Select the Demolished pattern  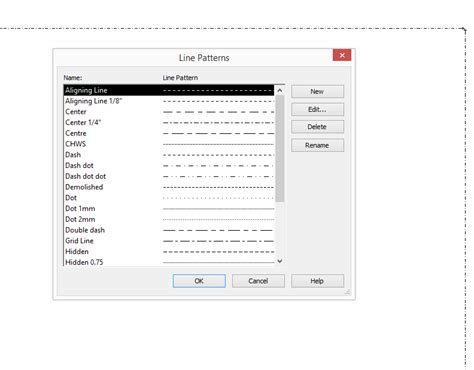coord(169,187)
